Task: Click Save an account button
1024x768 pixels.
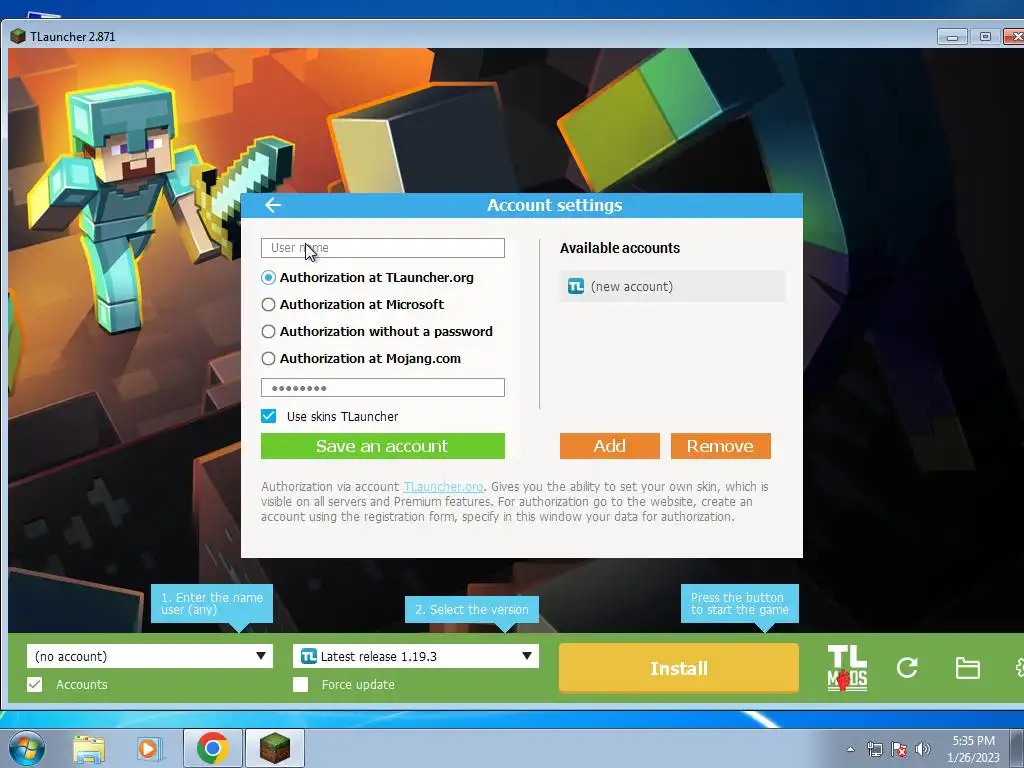Action: [x=383, y=446]
